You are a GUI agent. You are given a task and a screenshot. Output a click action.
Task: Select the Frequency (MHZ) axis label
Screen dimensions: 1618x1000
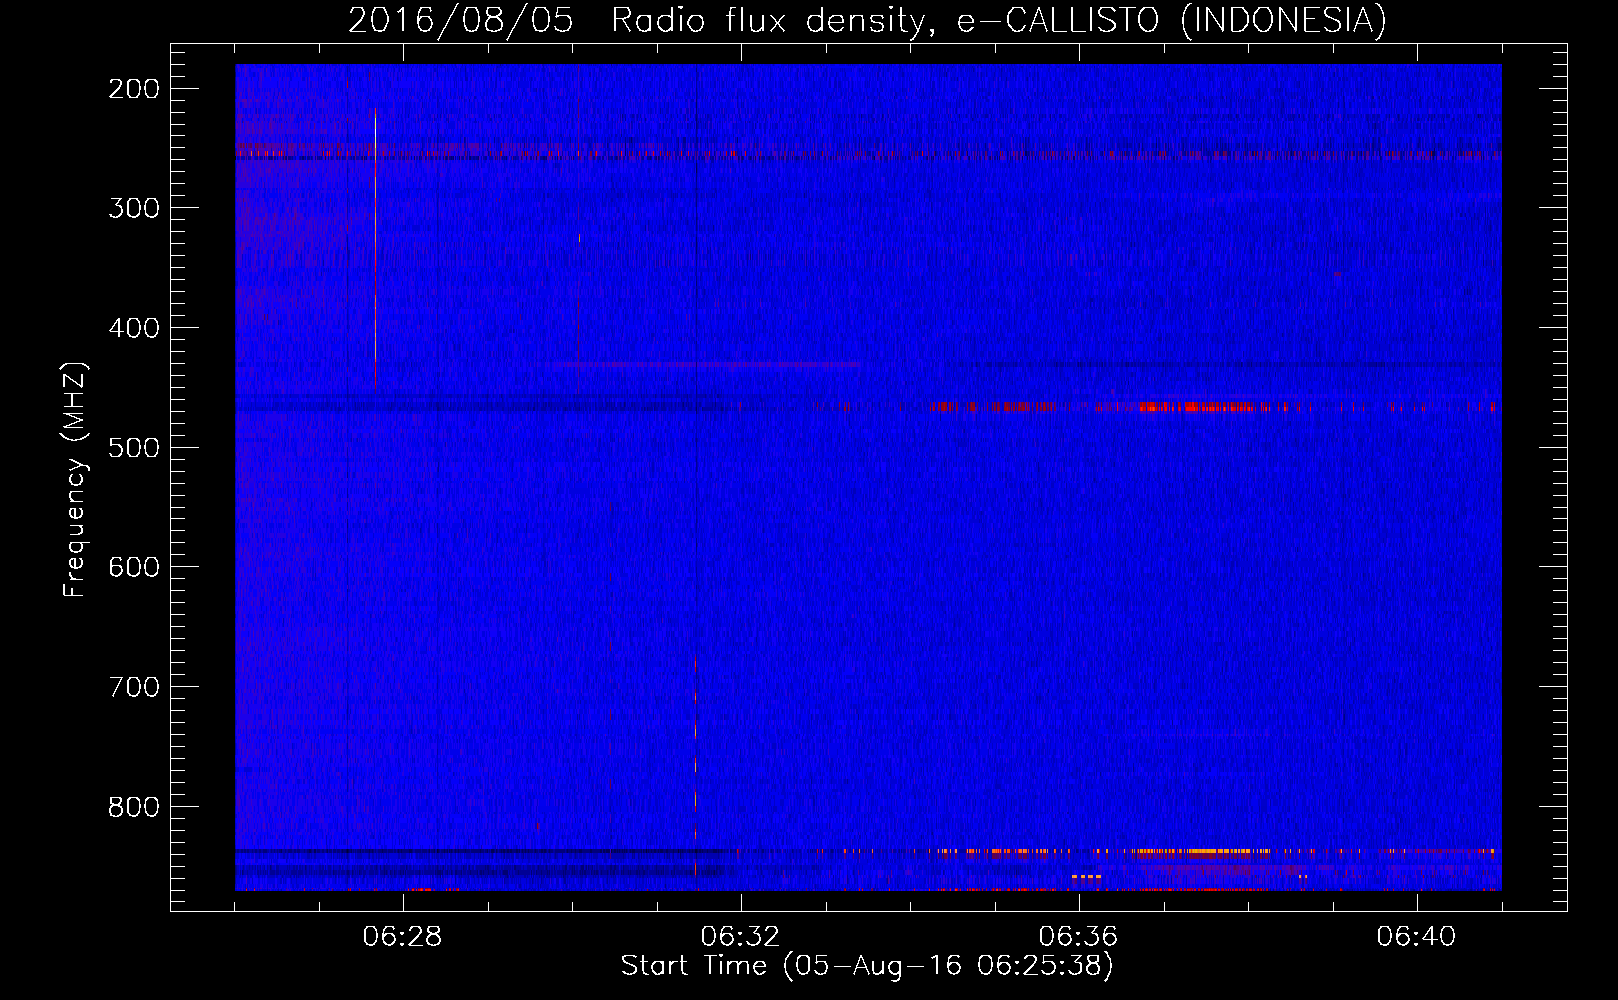75,480
